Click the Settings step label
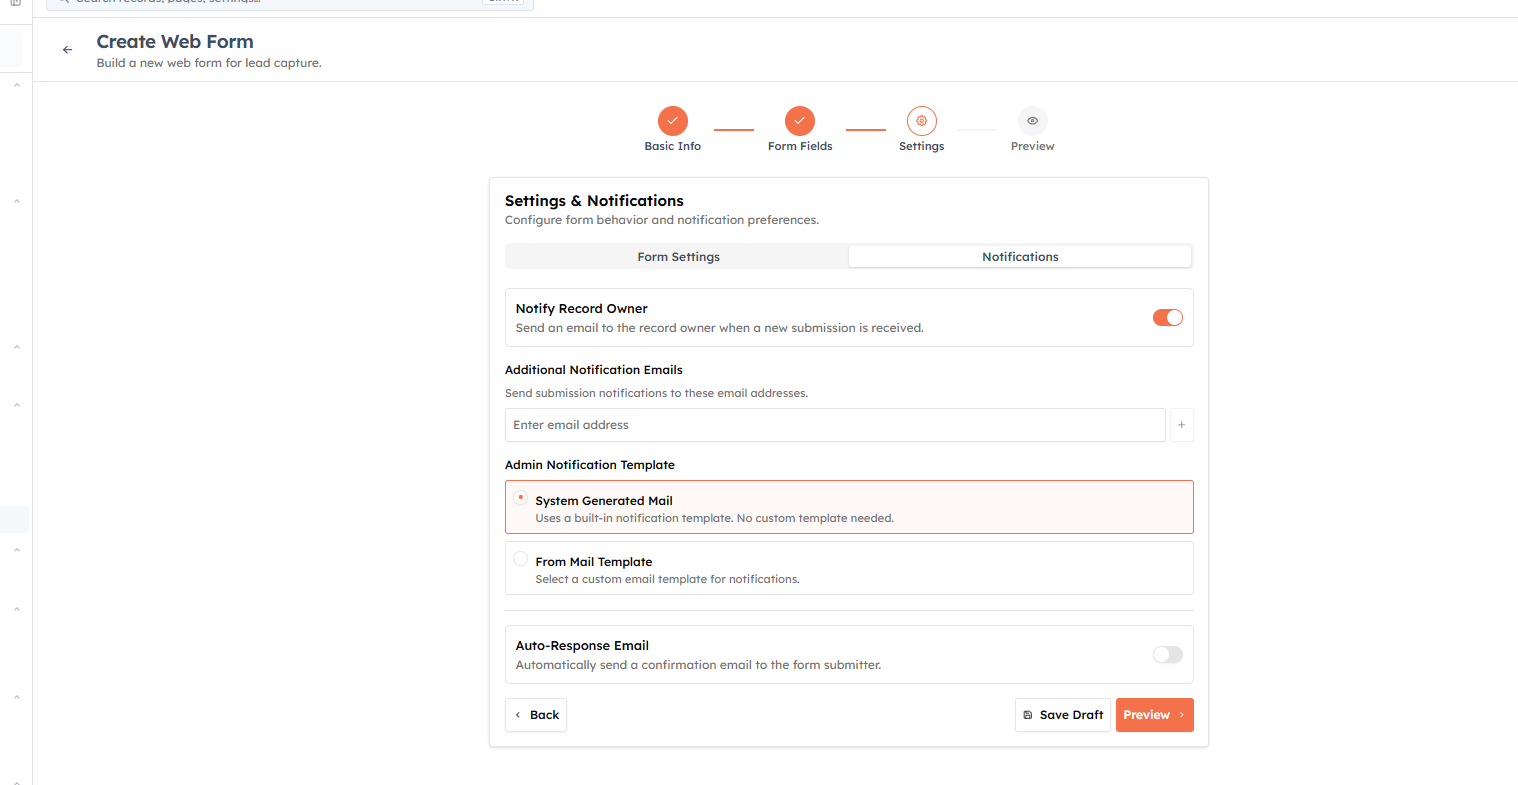This screenshot has height=785, width=1518. pos(922,146)
